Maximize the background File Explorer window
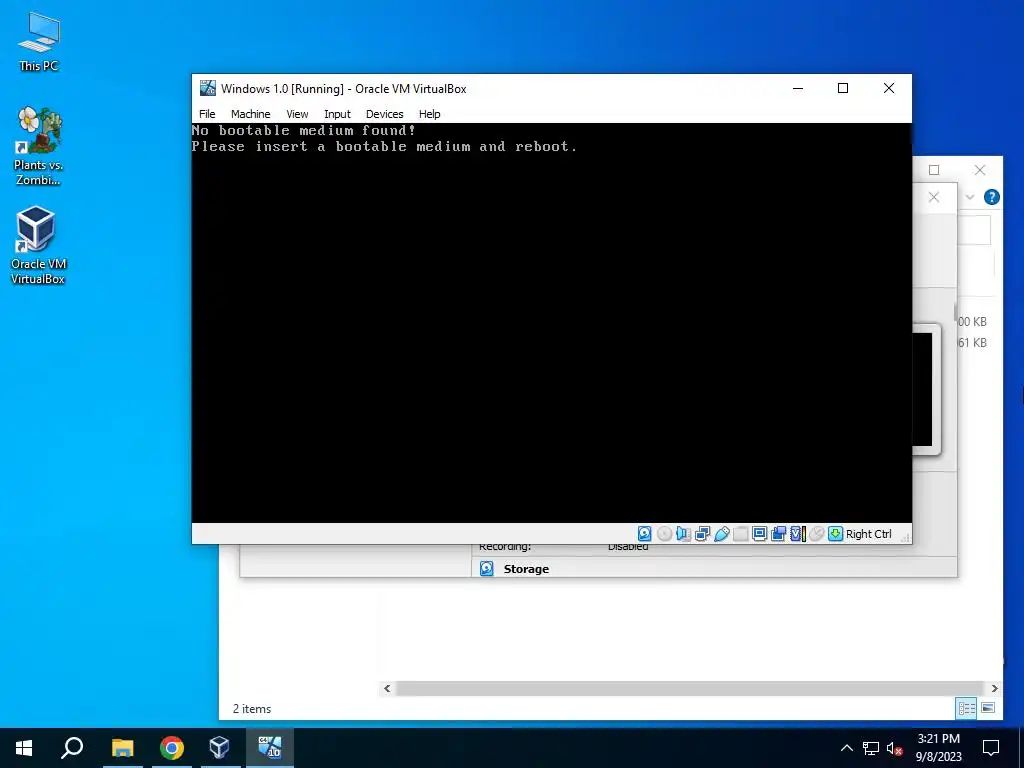The width and height of the screenshot is (1024, 768). point(934,170)
